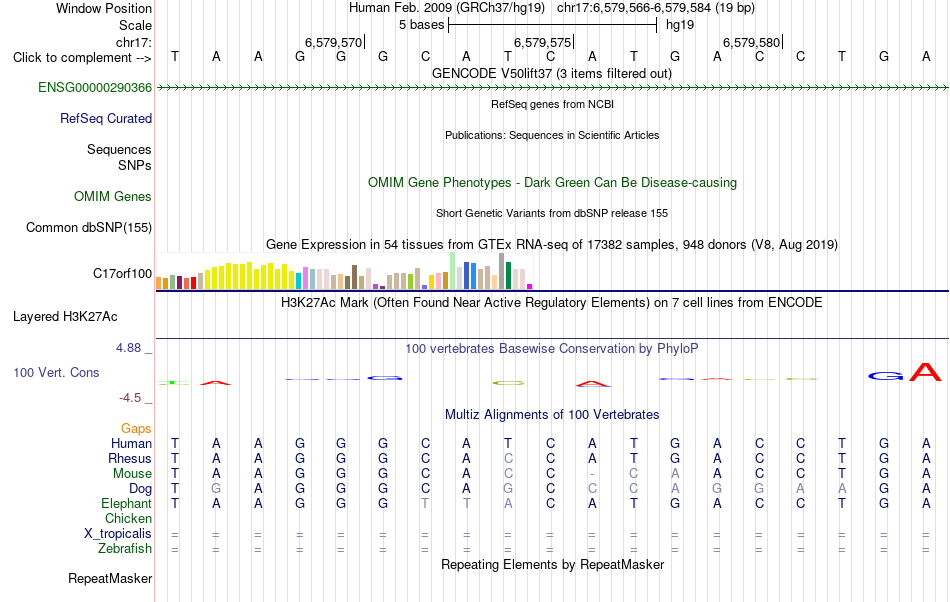Click the 6,579,575 ruler position
This screenshot has height=602, width=950.
tap(542, 42)
